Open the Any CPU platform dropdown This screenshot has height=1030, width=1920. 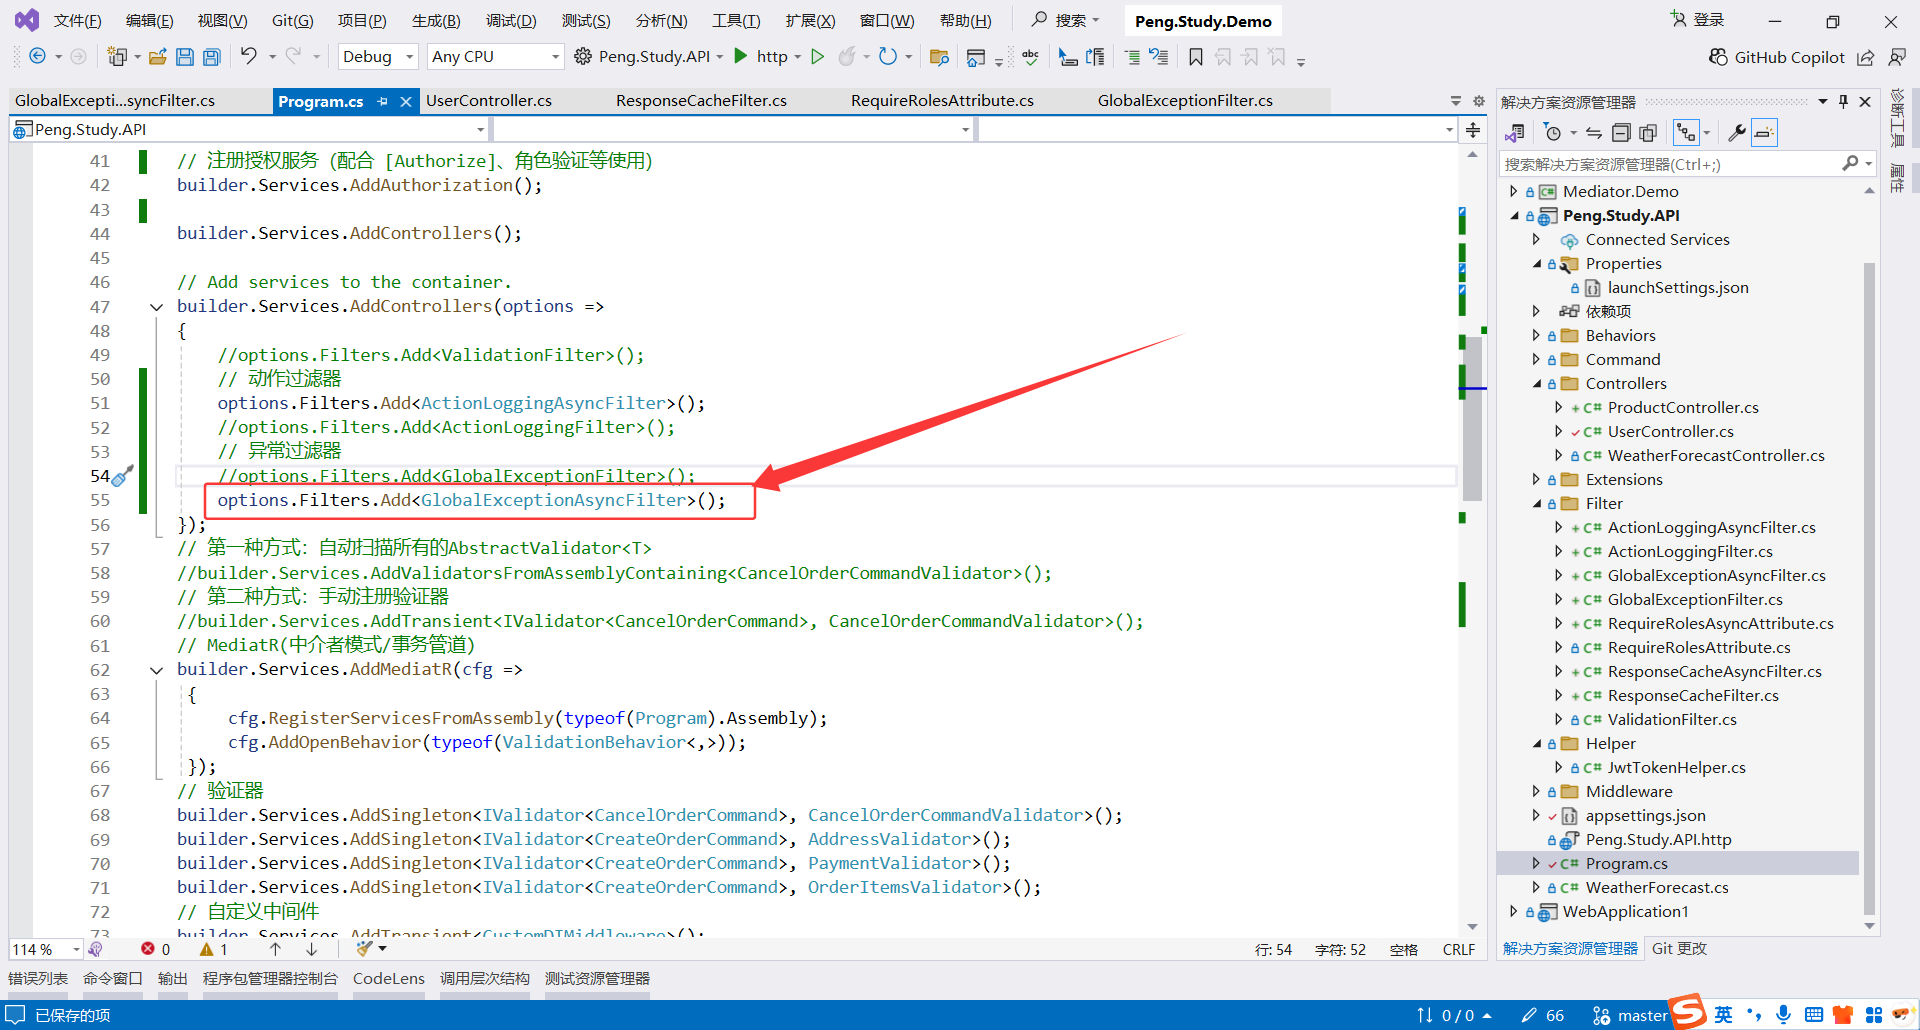click(495, 57)
